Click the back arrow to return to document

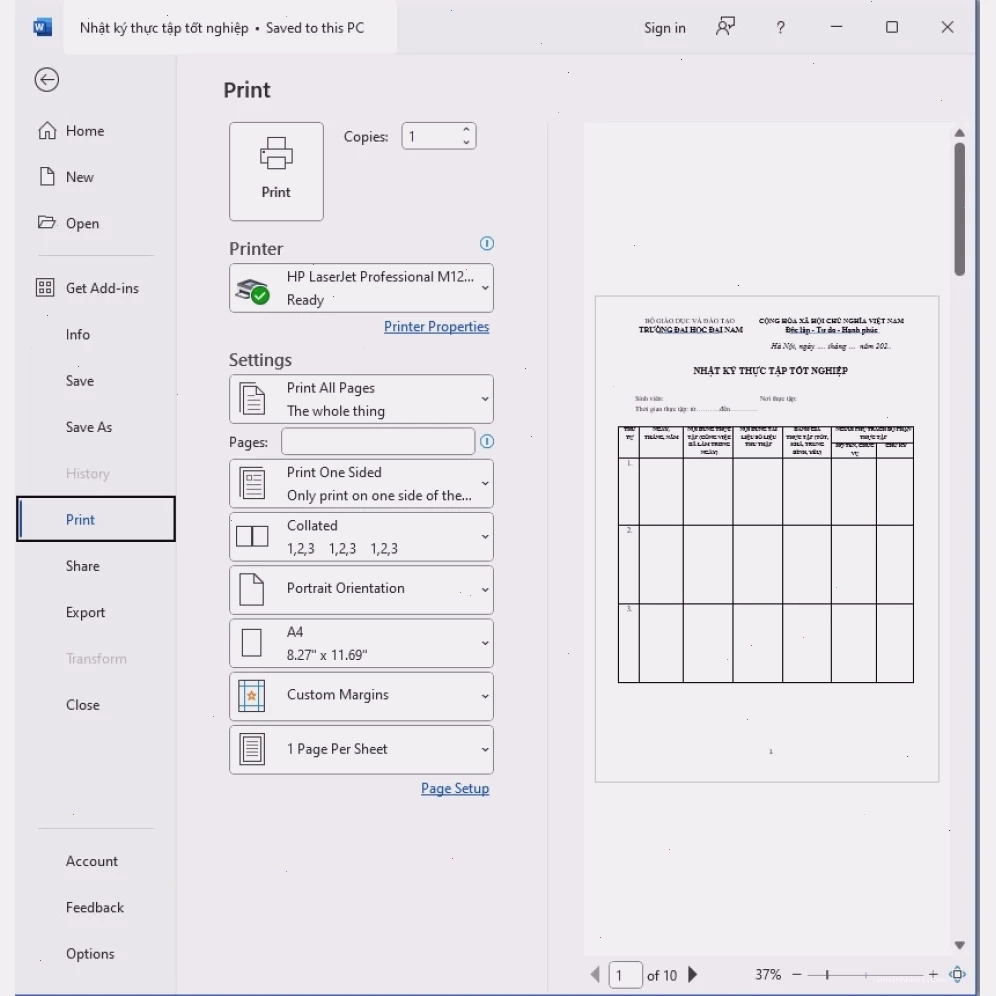(46, 80)
